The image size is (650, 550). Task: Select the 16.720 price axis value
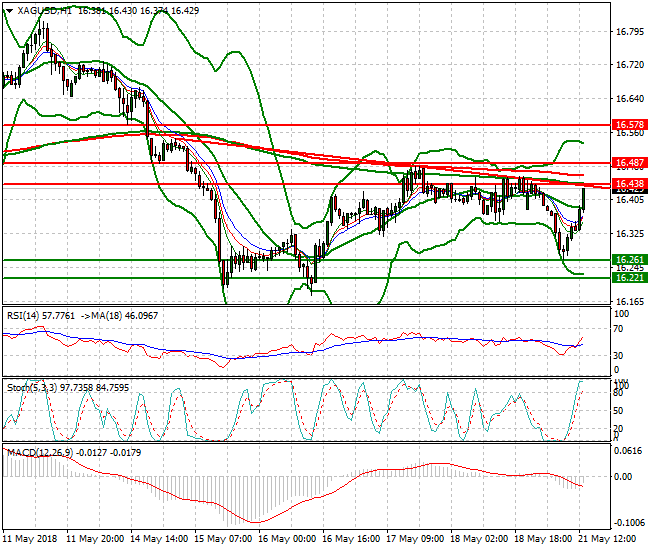630,65
